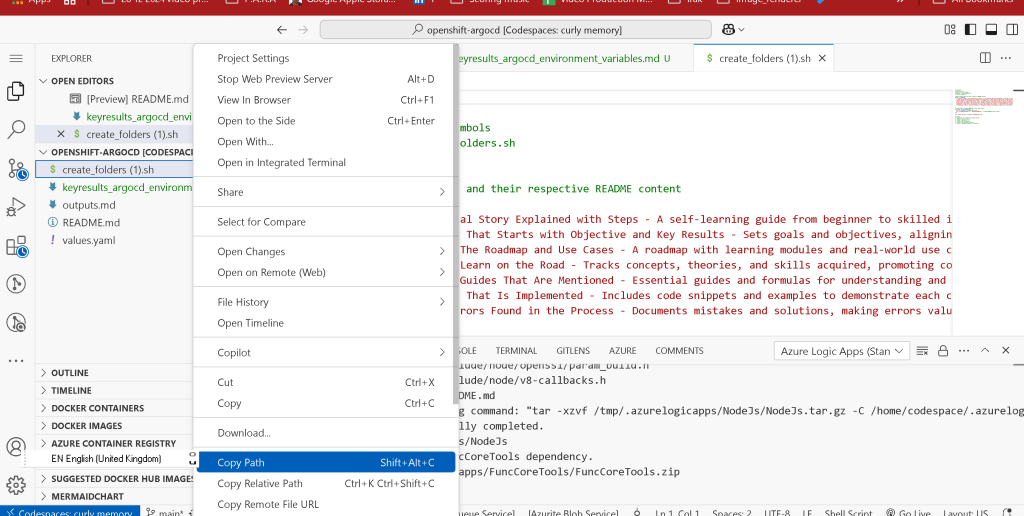
Task: Close the bottom panel
Action: (x=1006, y=351)
